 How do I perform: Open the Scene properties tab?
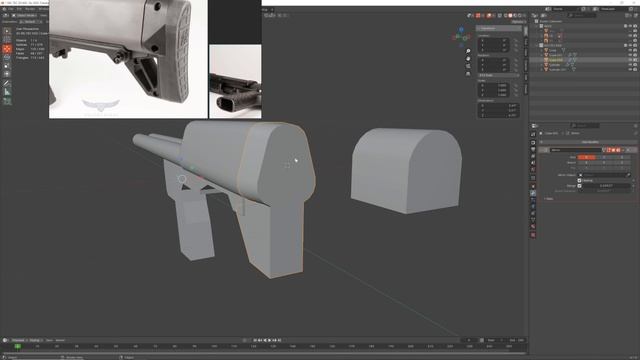(533, 162)
